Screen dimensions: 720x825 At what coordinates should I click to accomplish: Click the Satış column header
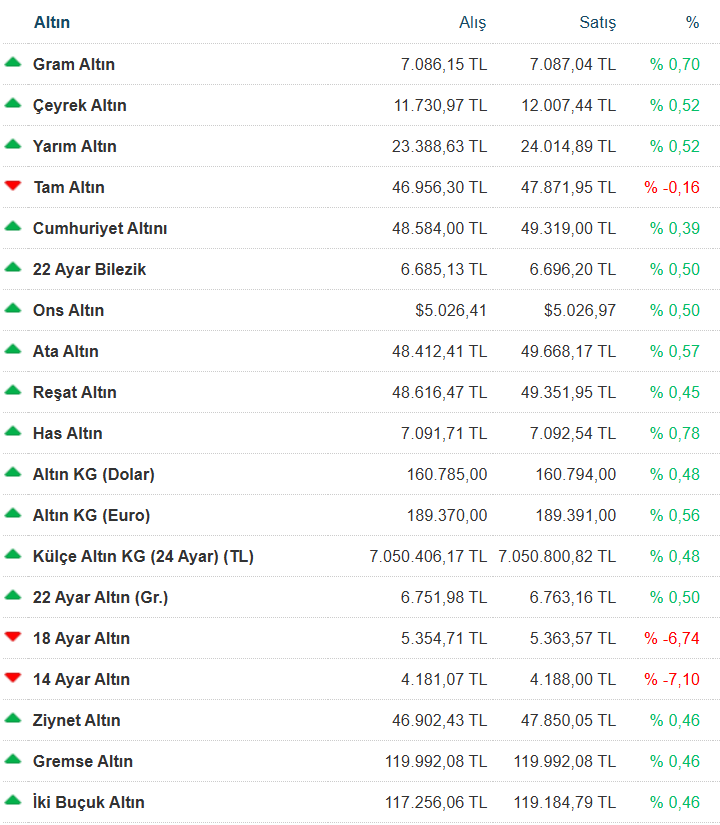(598, 22)
